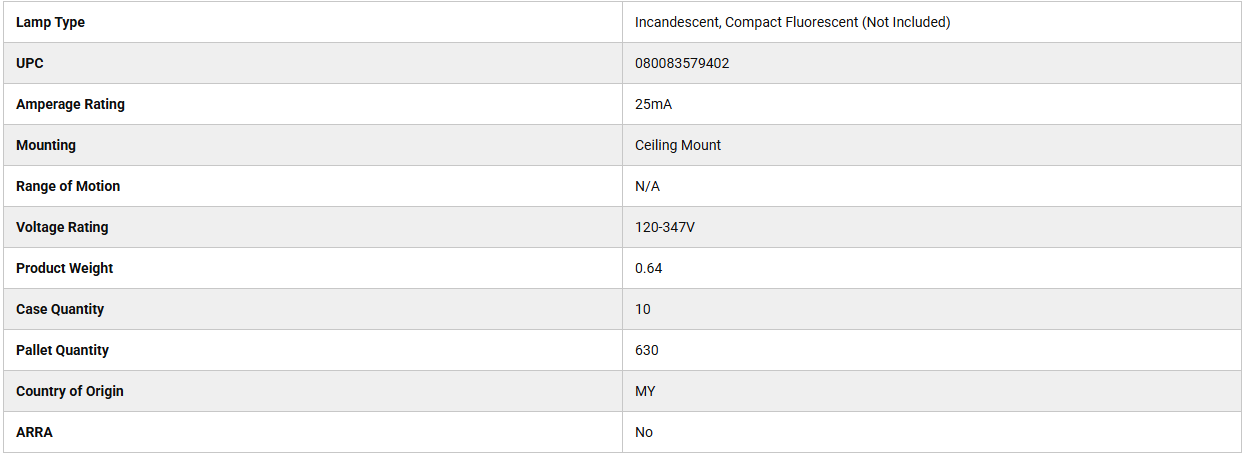Click the Ceiling Mount value
The width and height of the screenshot is (1243, 455).
tap(678, 145)
